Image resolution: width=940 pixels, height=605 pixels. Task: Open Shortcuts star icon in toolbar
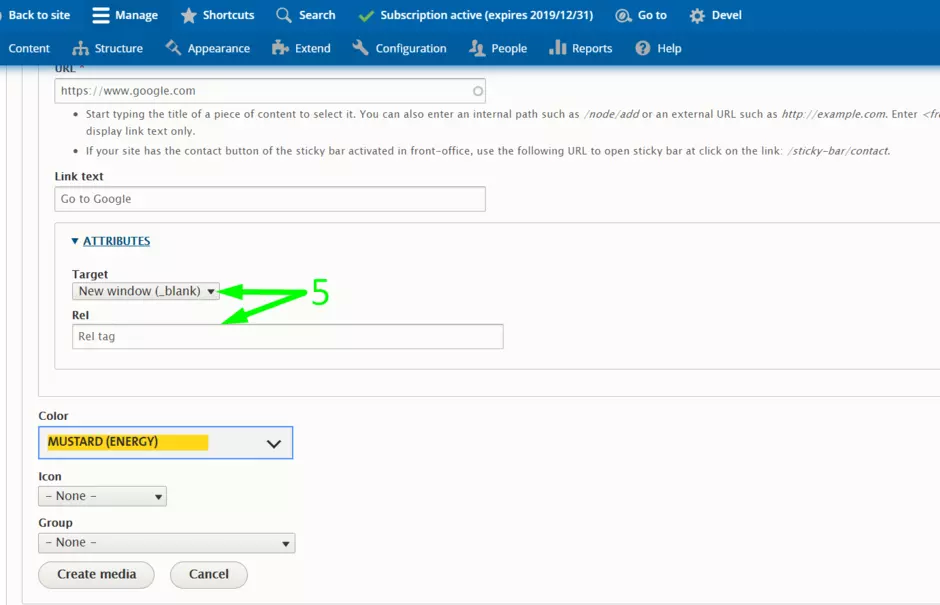pos(188,15)
